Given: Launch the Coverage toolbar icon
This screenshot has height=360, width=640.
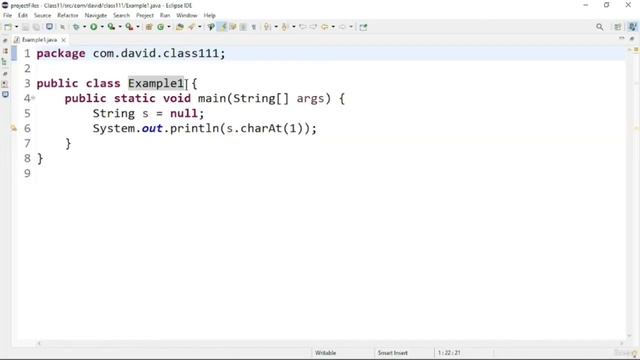Looking at the screenshot, I should coord(111,27).
